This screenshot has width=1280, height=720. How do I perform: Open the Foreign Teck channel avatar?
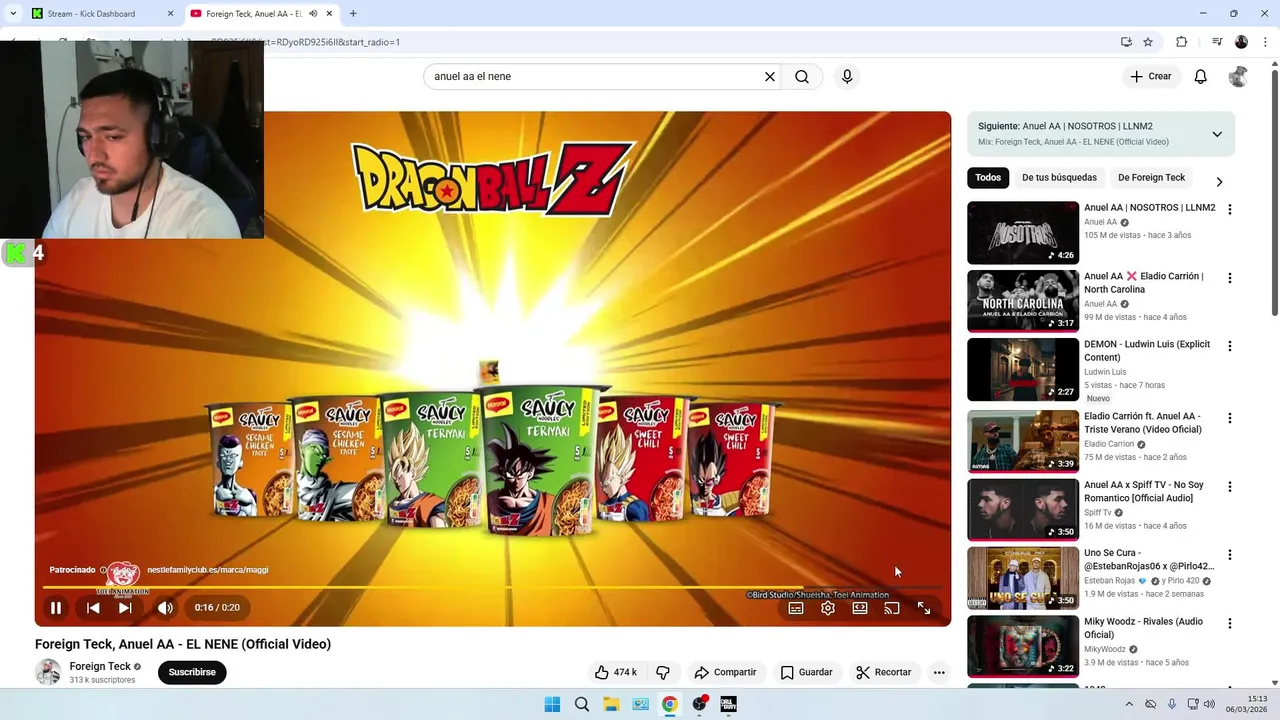48,672
